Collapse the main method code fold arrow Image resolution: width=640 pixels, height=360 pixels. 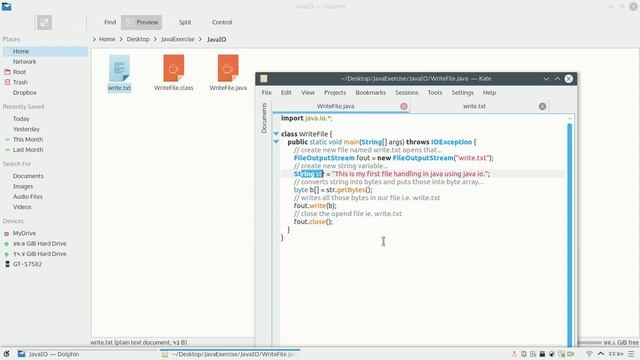(276, 142)
